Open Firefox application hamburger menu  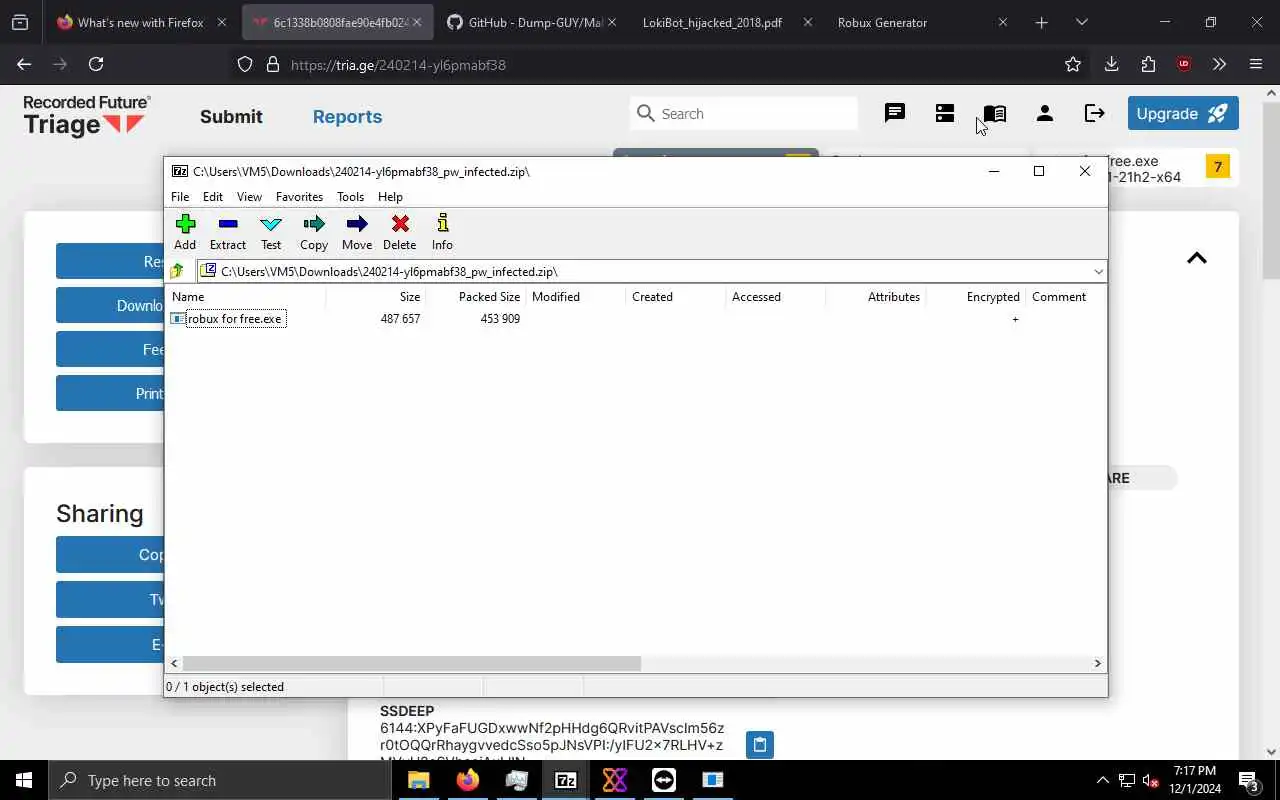pyautogui.click(x=1256, y=64)
